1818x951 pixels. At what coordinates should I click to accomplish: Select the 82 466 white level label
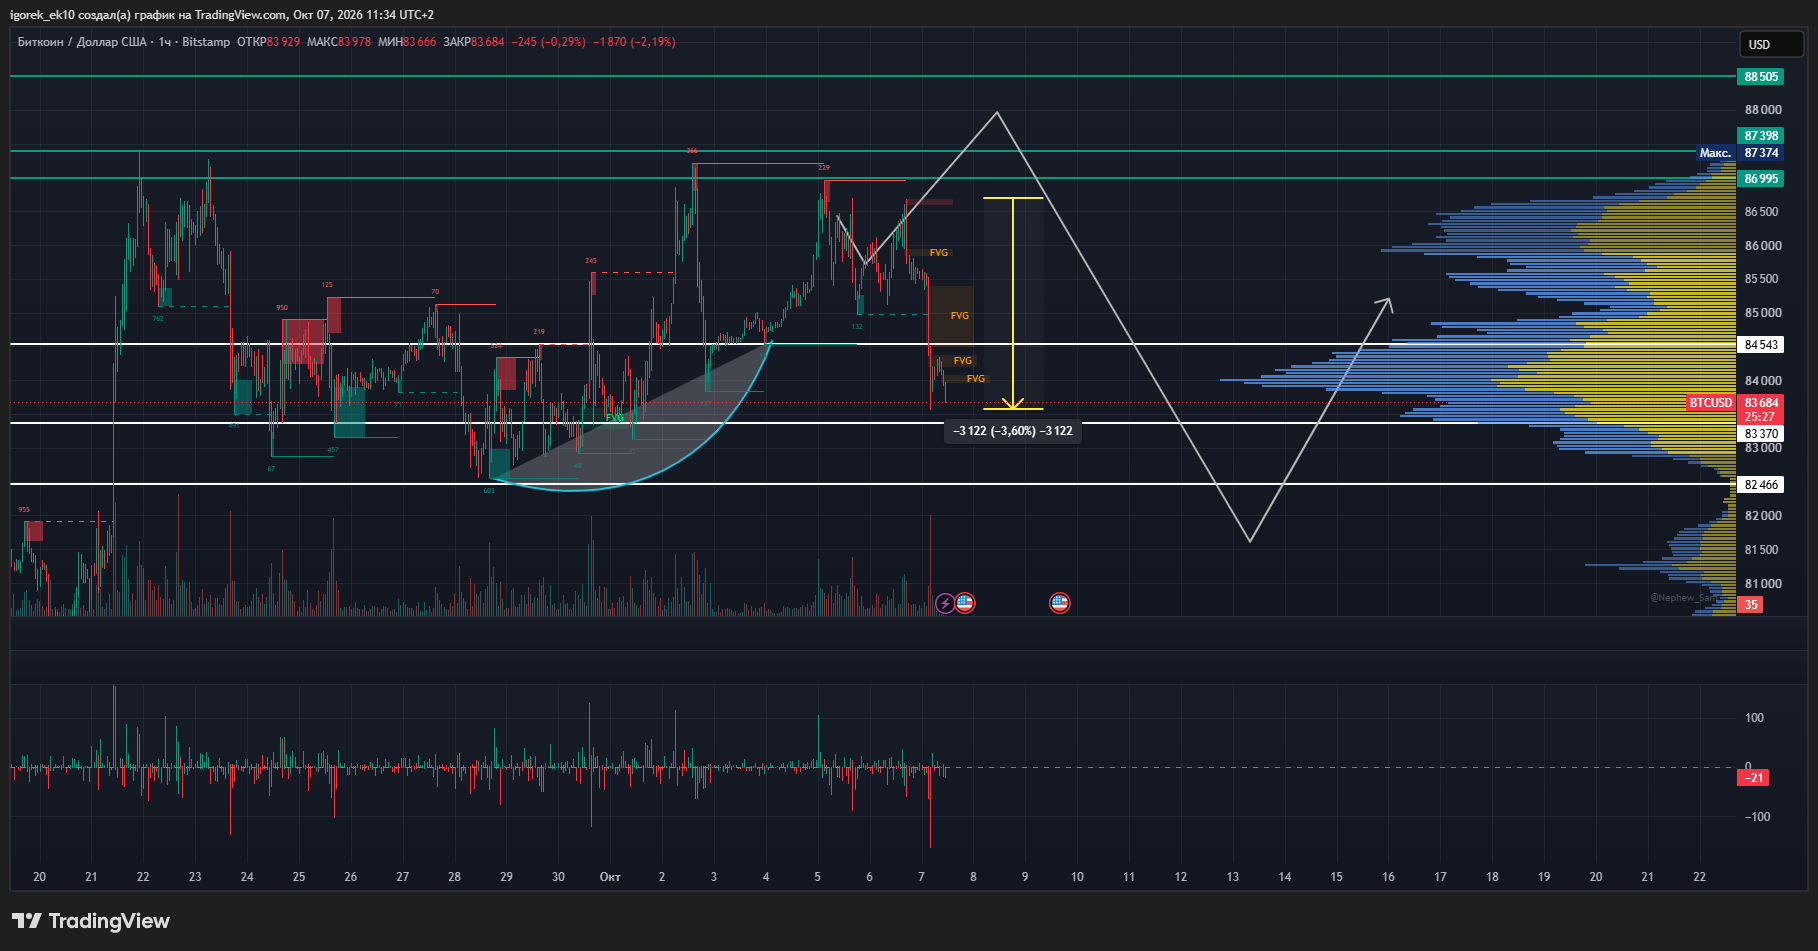coord(1761,485)
